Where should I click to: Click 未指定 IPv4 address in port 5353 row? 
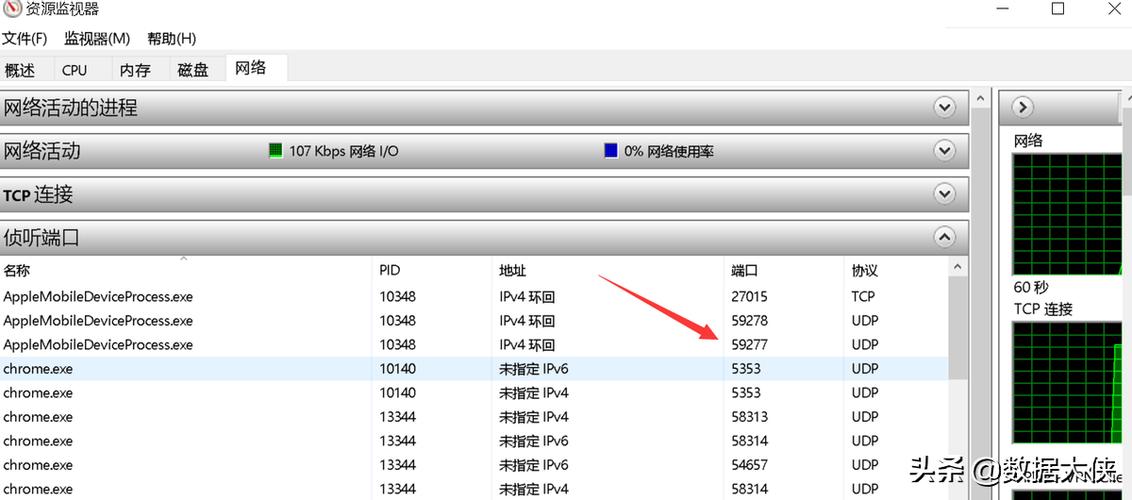(x=534, y=393)
